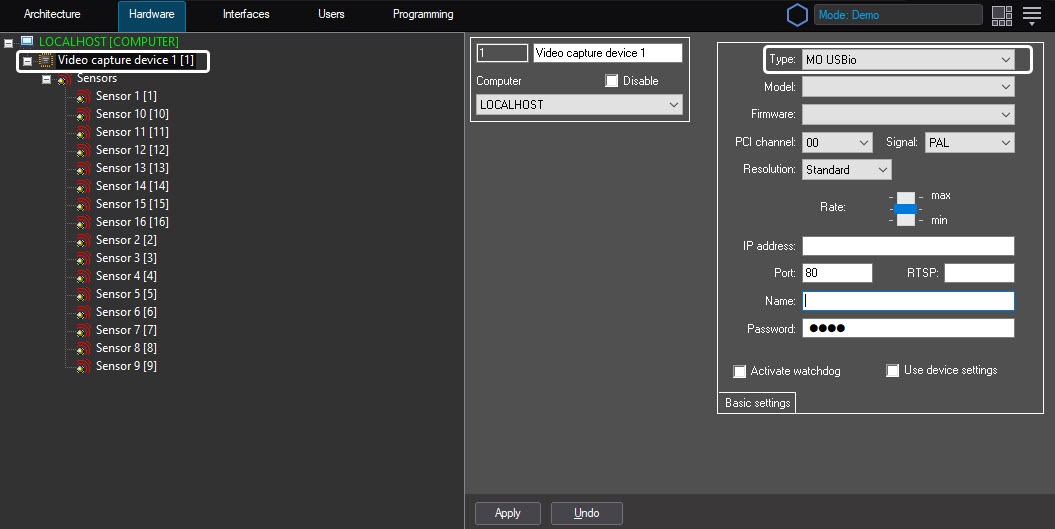Select the Basic settings tab

tap(758, 402)
